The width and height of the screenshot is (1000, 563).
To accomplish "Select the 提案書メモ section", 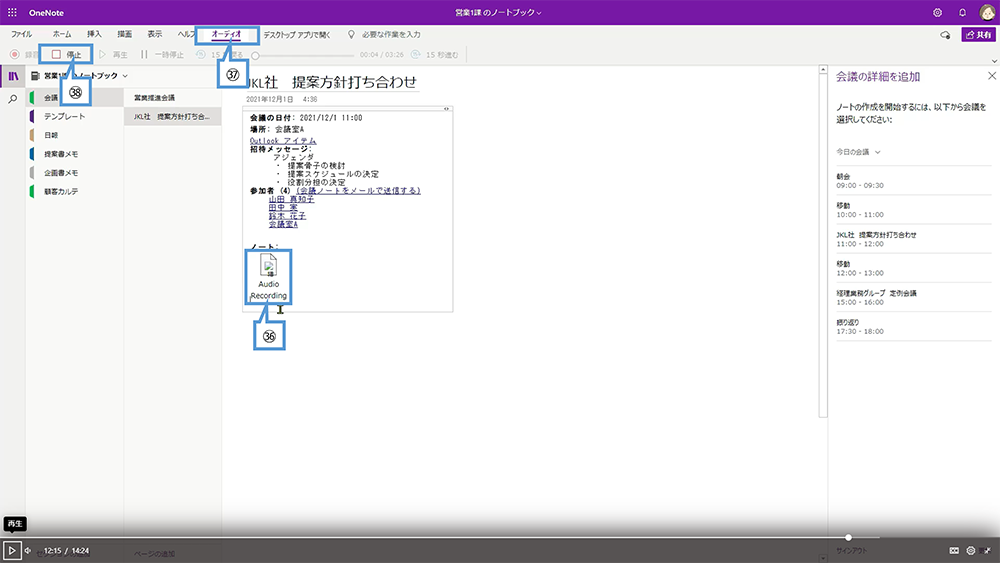I will pyautogui.click(x=75, y=154).
